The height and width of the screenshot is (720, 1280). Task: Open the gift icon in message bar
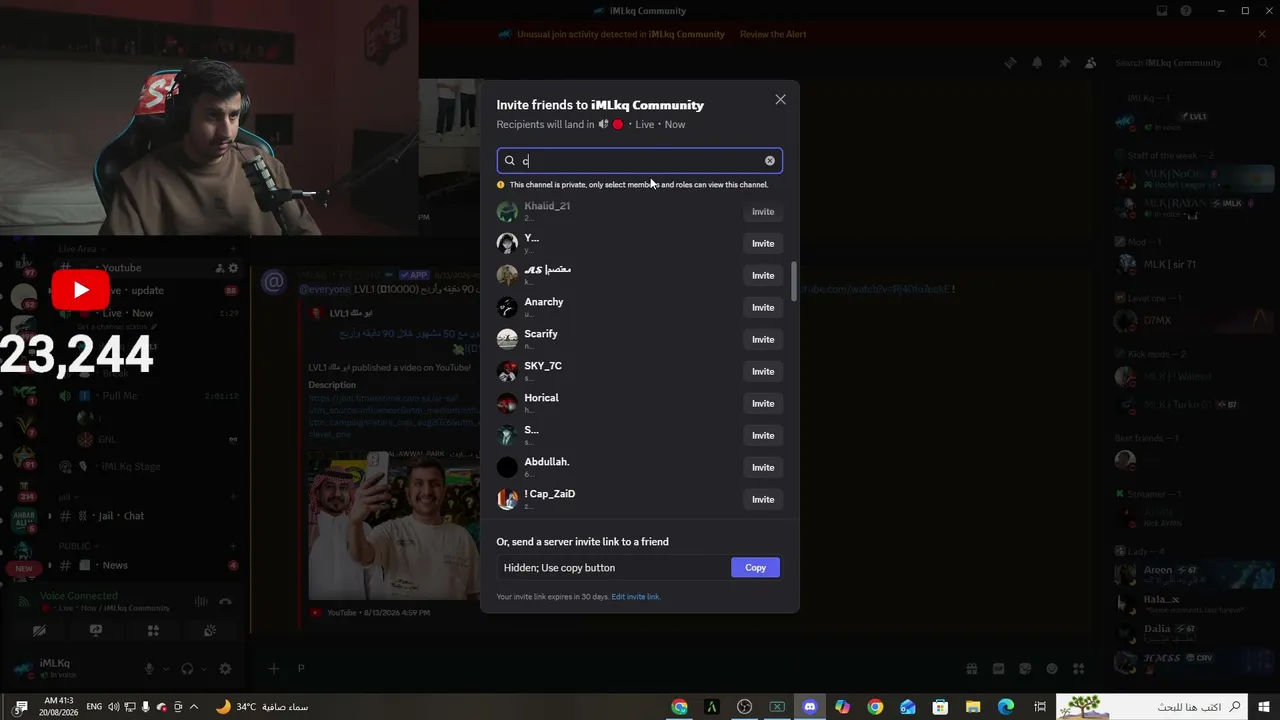[971, 669]
